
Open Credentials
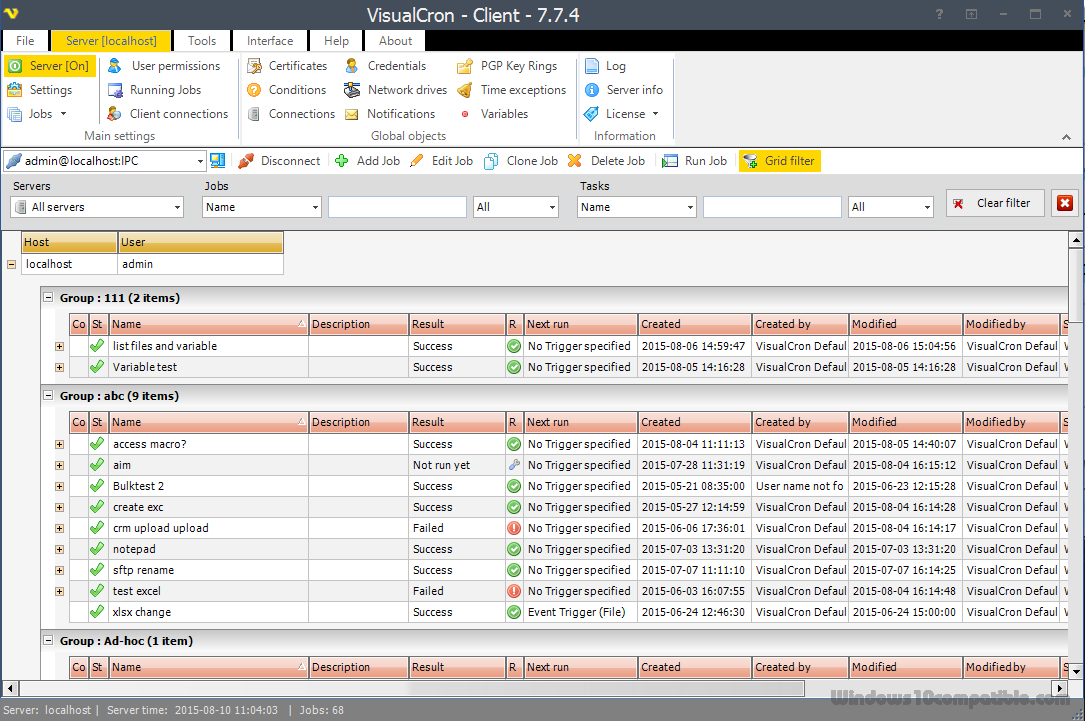coord(385,66)
